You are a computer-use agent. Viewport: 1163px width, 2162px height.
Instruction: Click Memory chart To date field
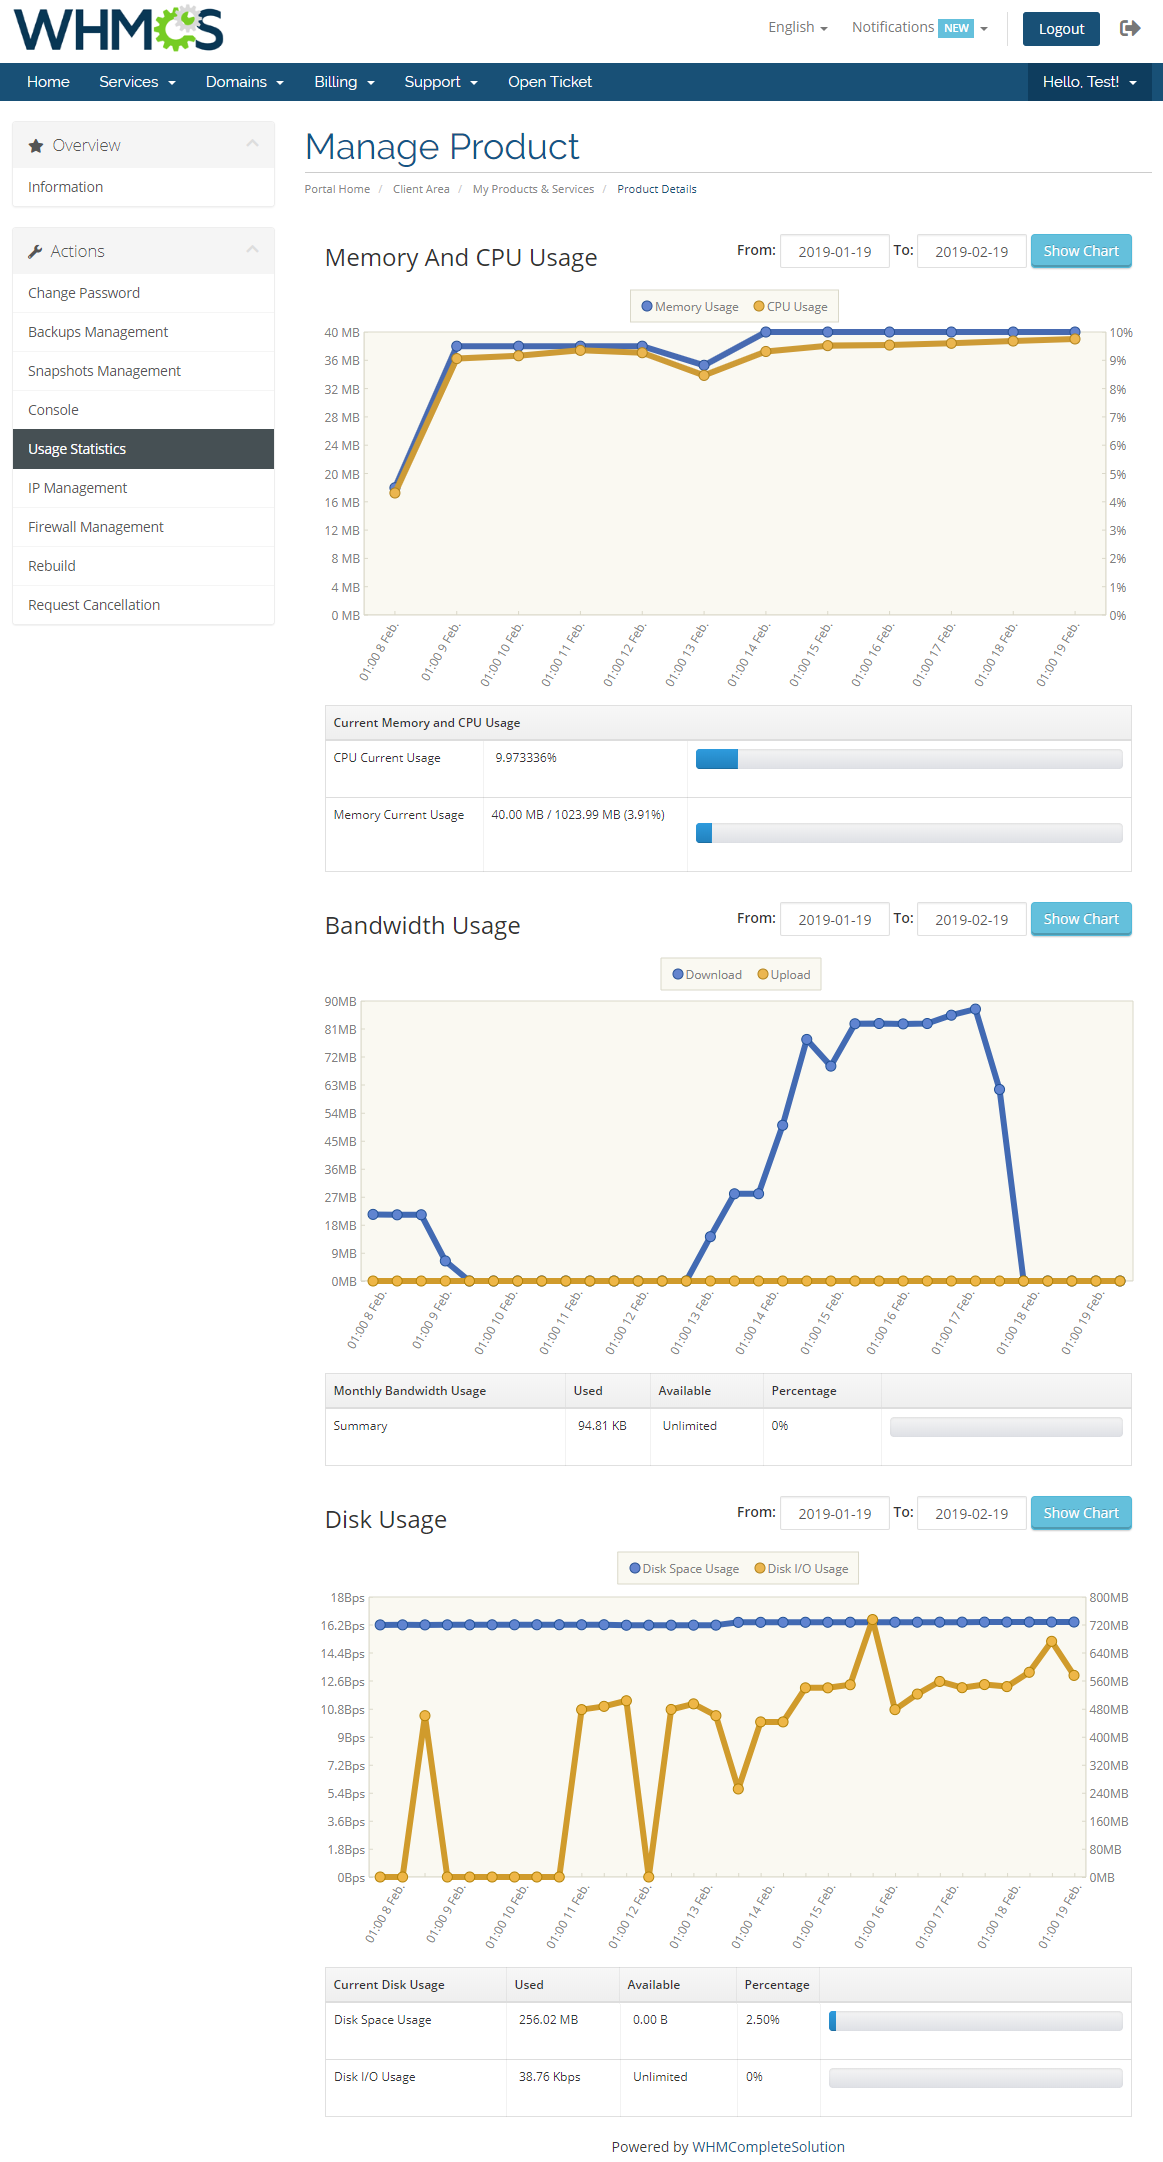point(972,252)
